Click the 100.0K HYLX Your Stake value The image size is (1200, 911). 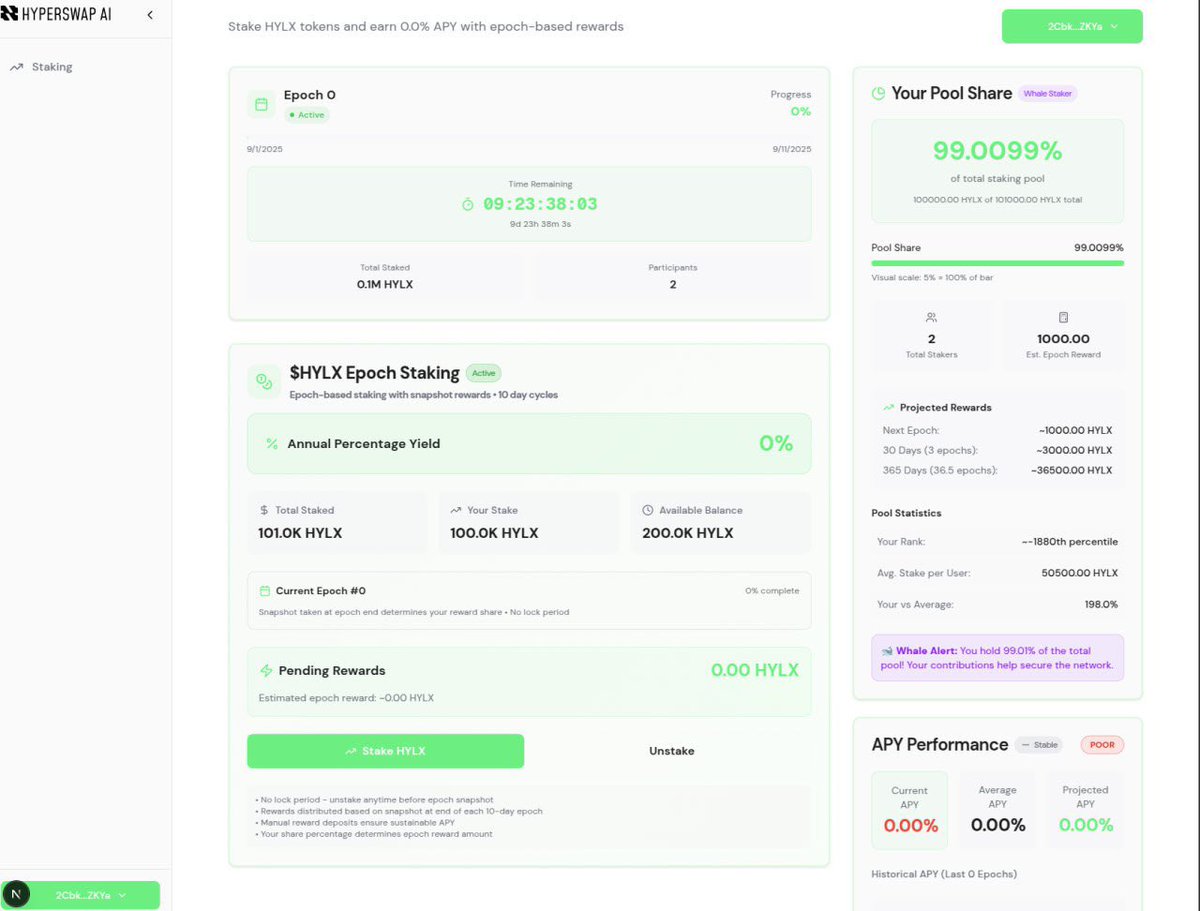tap(494, 533)
